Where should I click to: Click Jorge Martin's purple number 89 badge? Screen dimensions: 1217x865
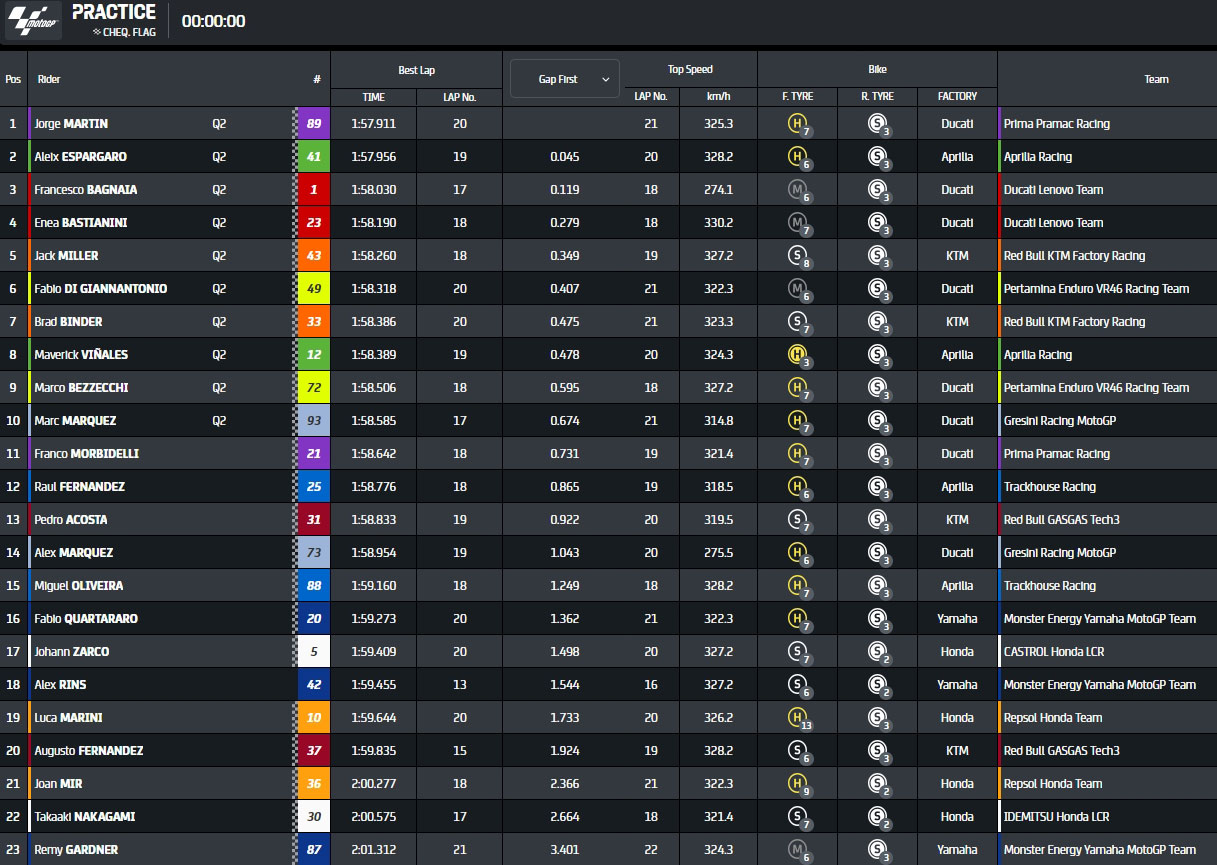pos(315,124)
